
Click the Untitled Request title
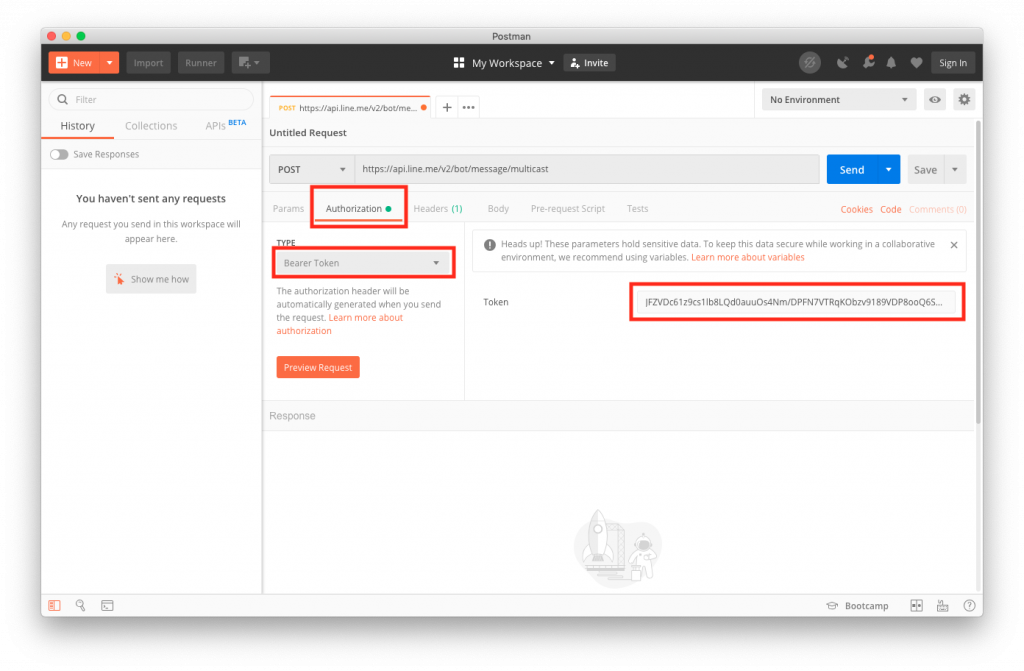pyautogui.click(x=308, y=133)
